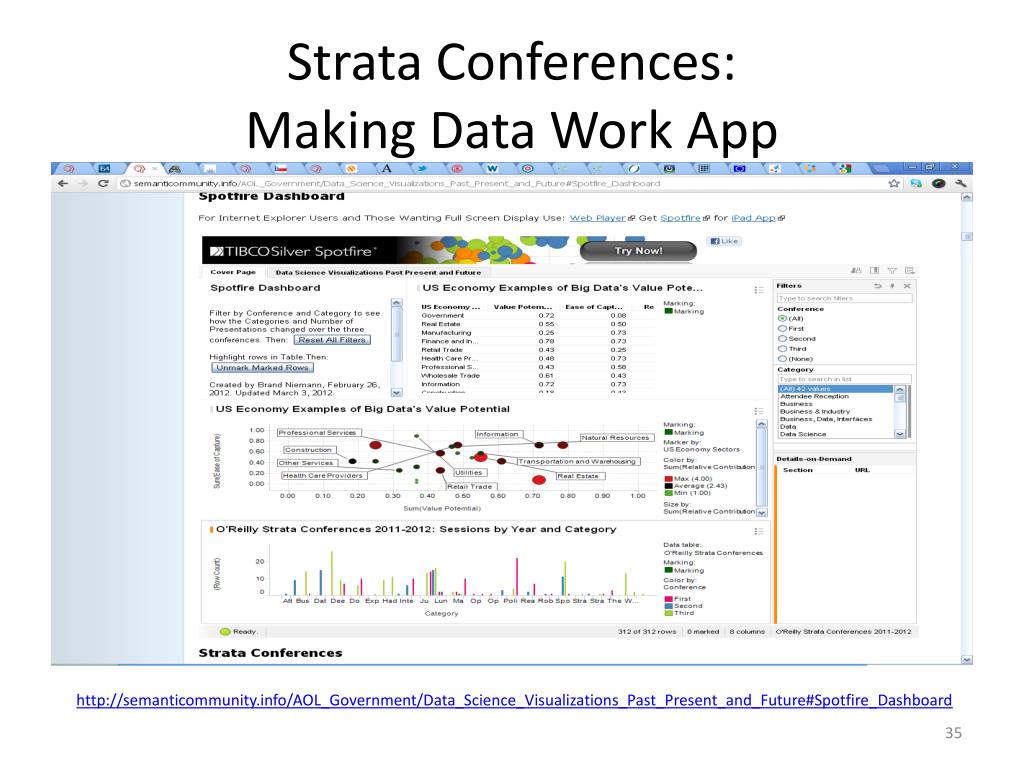Open the Data Science Visualizations Past Present and Future tab
This screenshot has width=1024, height=768.
pyautogui.click(x=378, y=272)
